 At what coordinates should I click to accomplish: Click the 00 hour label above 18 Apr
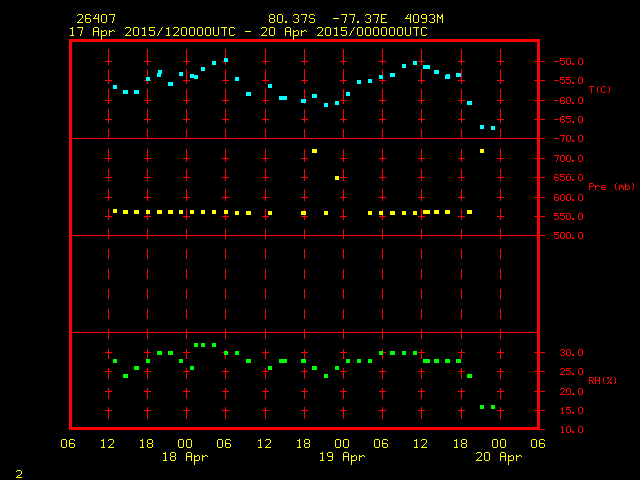(185, 444)
